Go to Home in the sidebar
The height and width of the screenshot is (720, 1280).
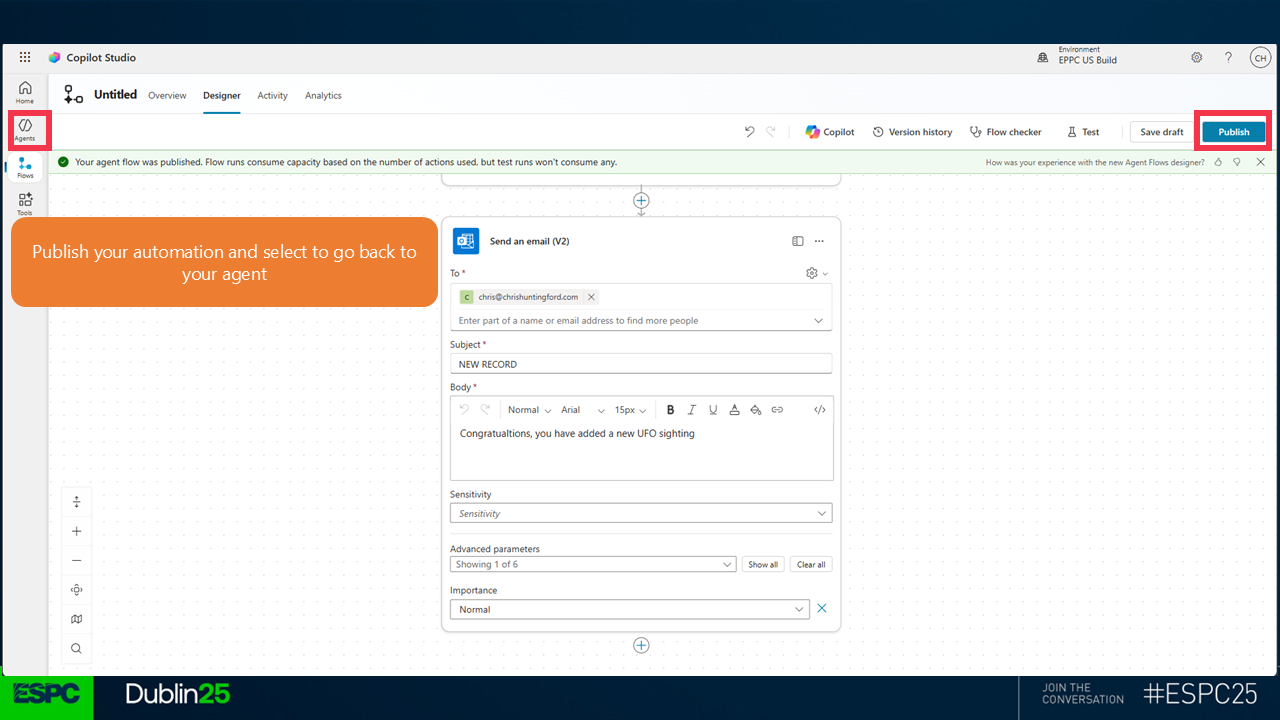pyautogui.click(x=25, y=93)
